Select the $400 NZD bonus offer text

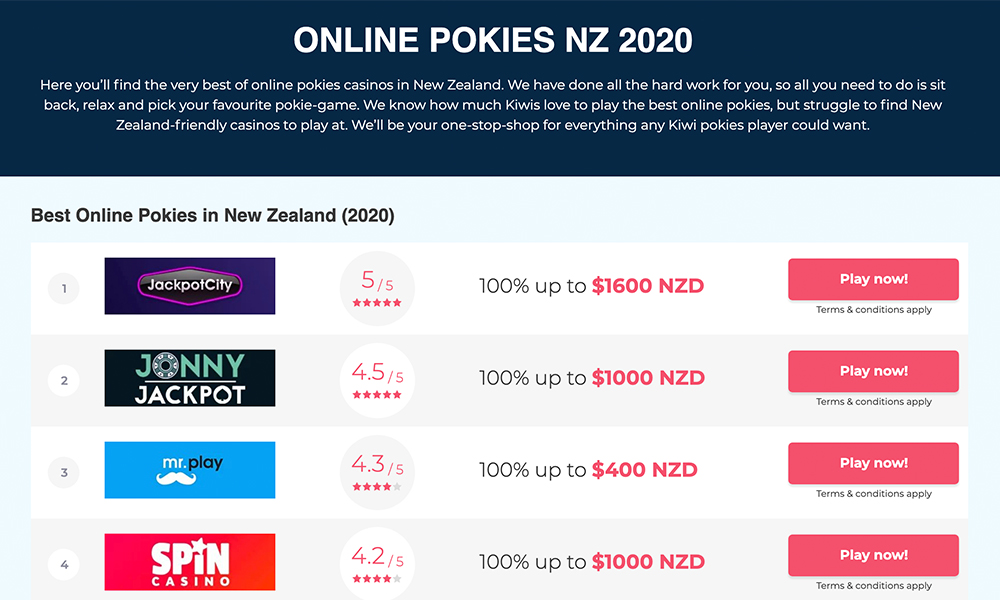pos(644,470)
